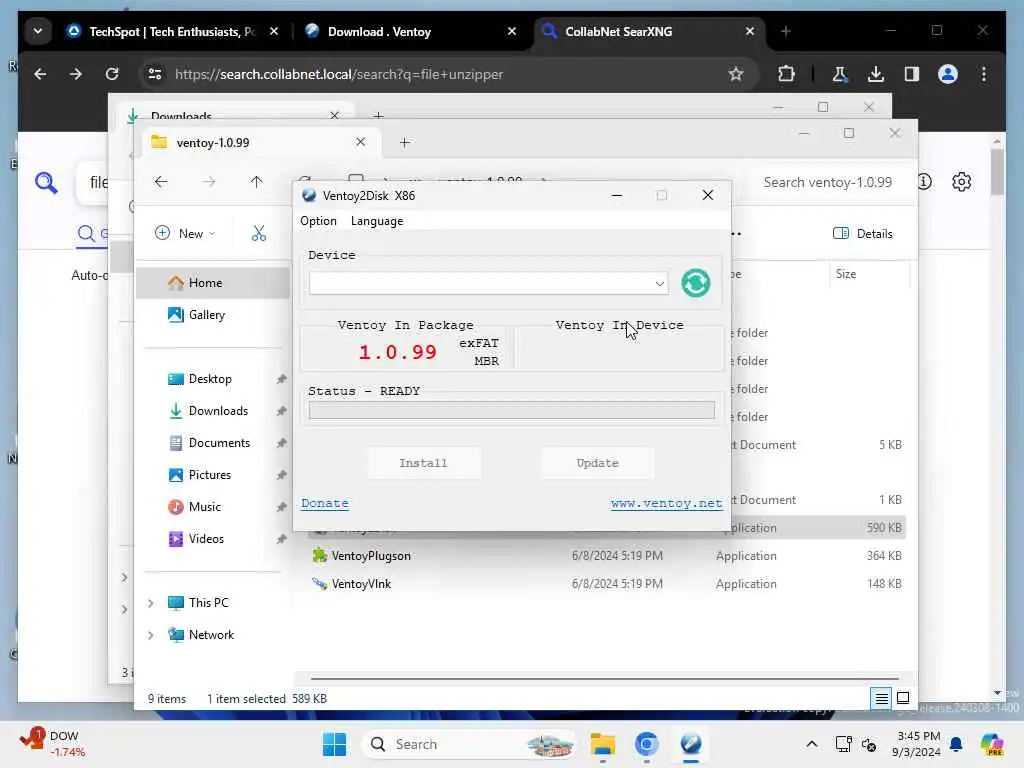
Task: Open Chrome extensions puzzle icon
Action: 786,74
